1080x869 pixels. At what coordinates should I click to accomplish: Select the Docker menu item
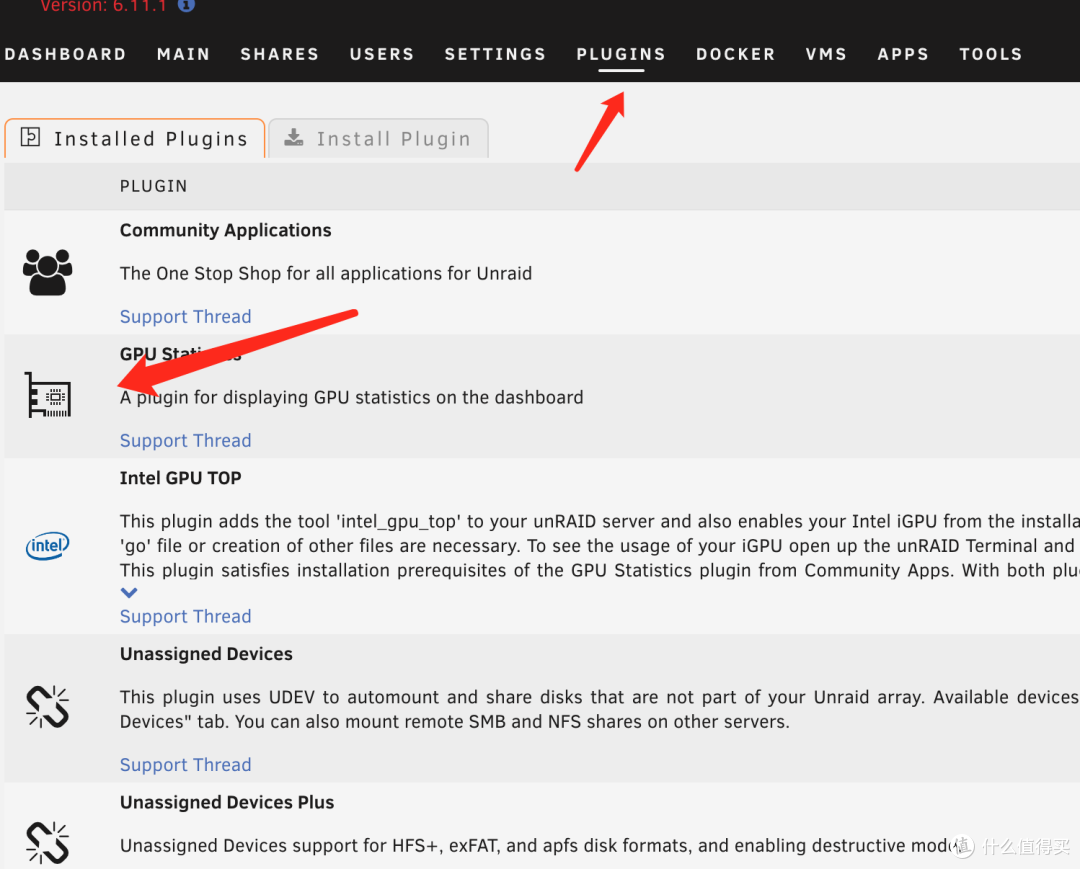(x=735, y=54)
